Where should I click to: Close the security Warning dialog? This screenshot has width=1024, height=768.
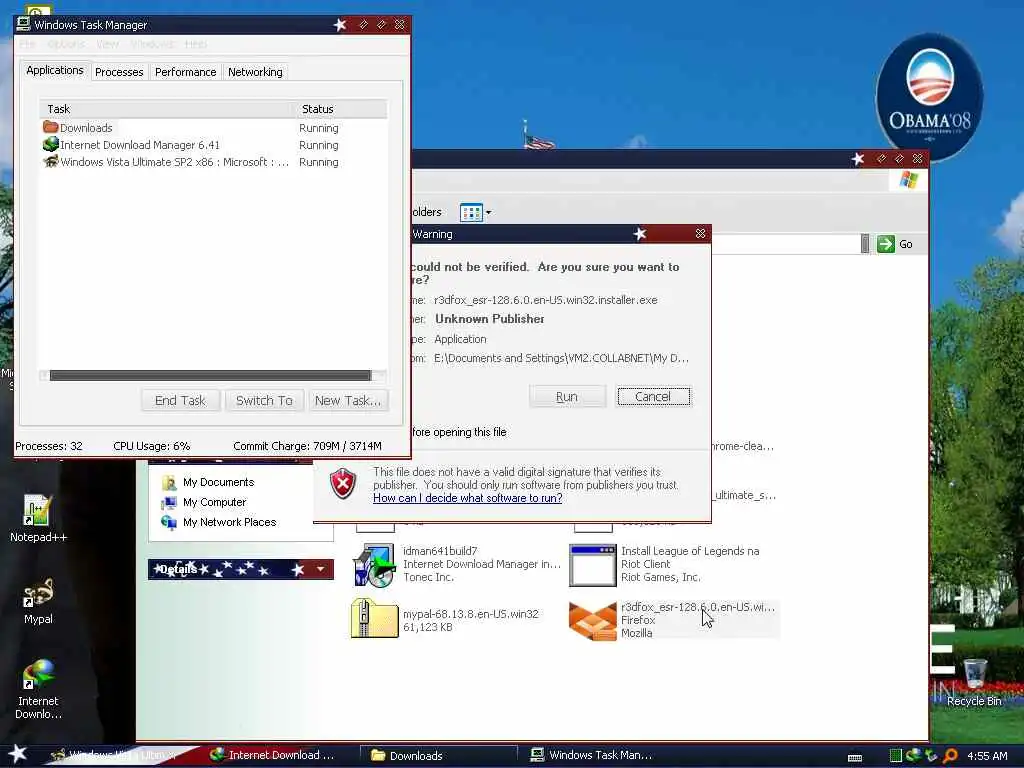point(700,233)
